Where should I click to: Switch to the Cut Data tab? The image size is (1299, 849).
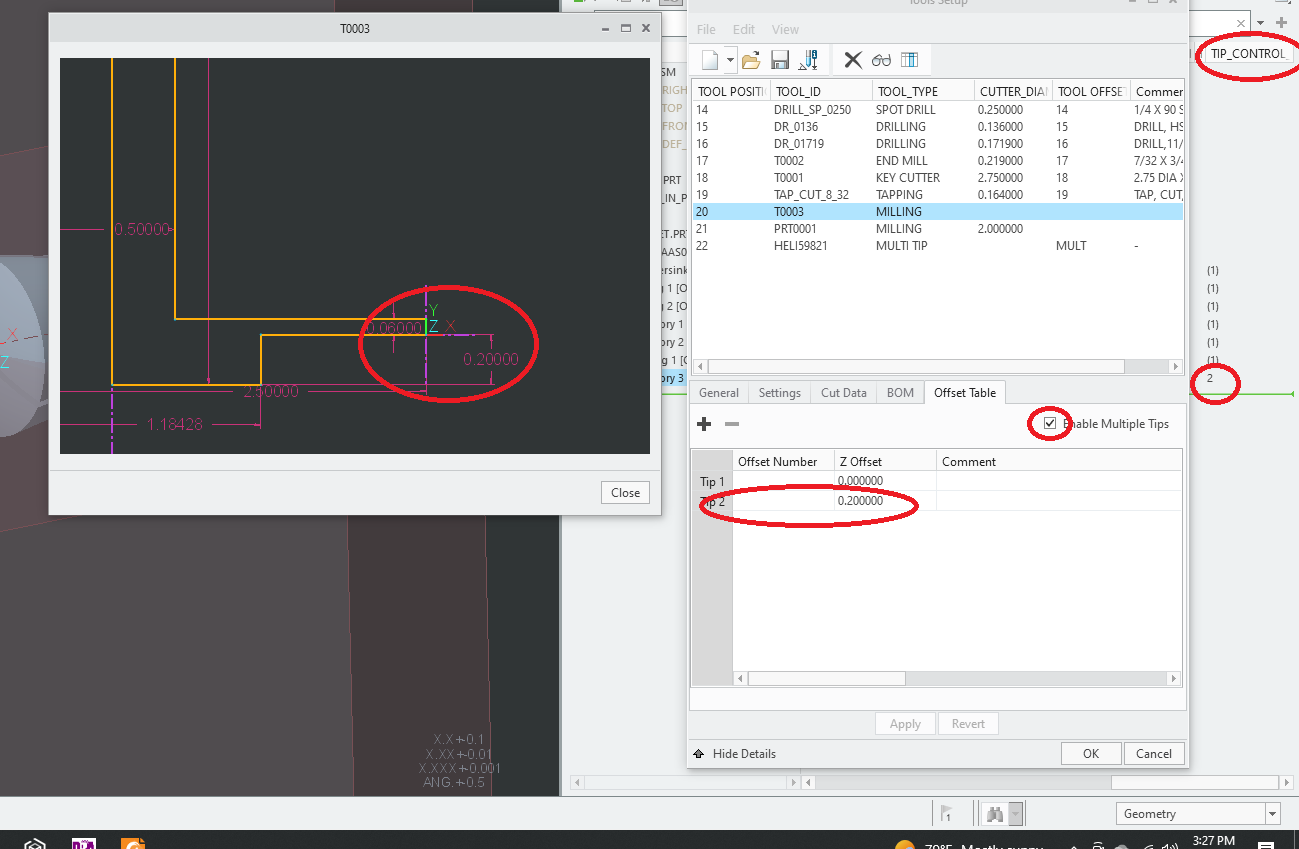tap(842, 392)
